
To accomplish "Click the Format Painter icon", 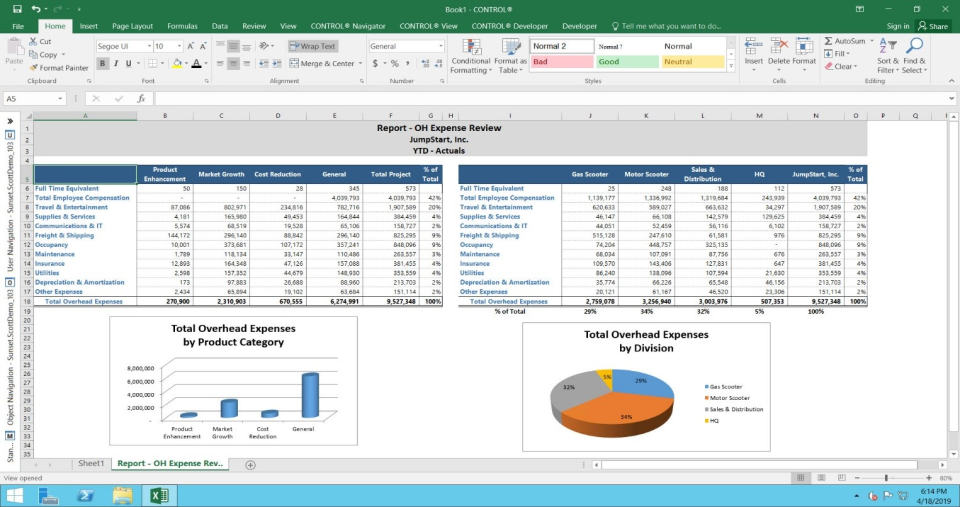I will 33,68.
